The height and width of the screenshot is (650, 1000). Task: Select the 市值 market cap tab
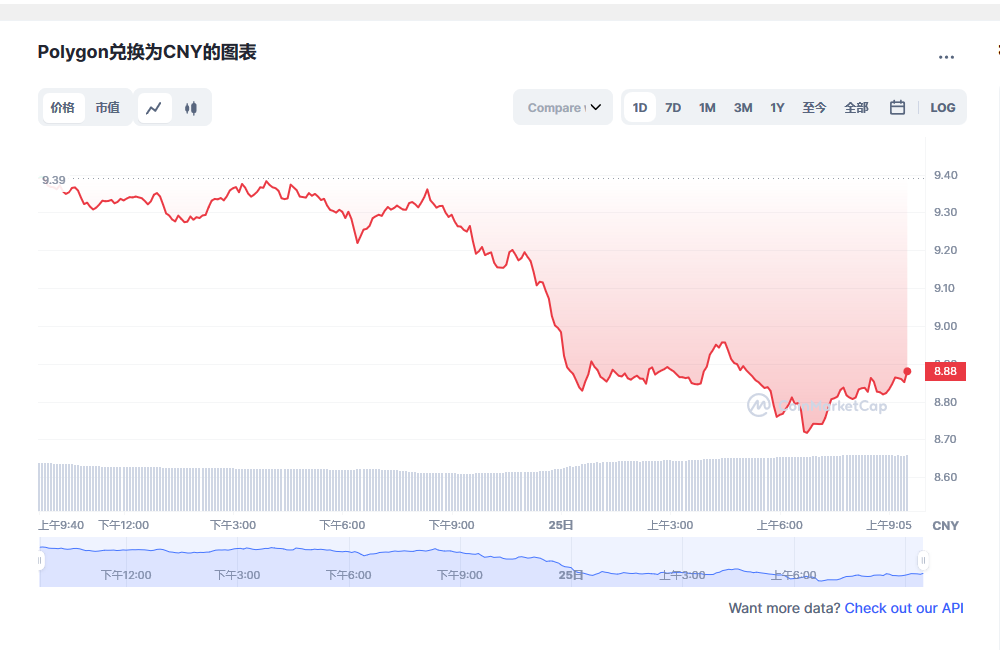click(x=108, y=108)
